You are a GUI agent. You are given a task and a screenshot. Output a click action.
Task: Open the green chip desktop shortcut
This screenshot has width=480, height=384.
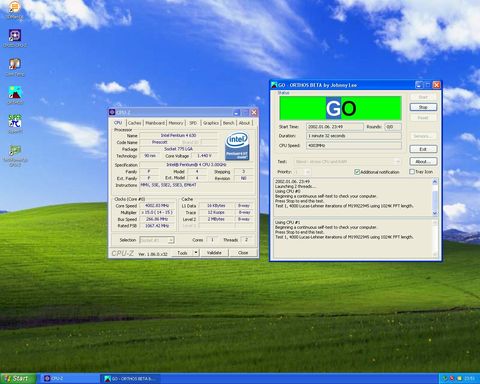15,151
